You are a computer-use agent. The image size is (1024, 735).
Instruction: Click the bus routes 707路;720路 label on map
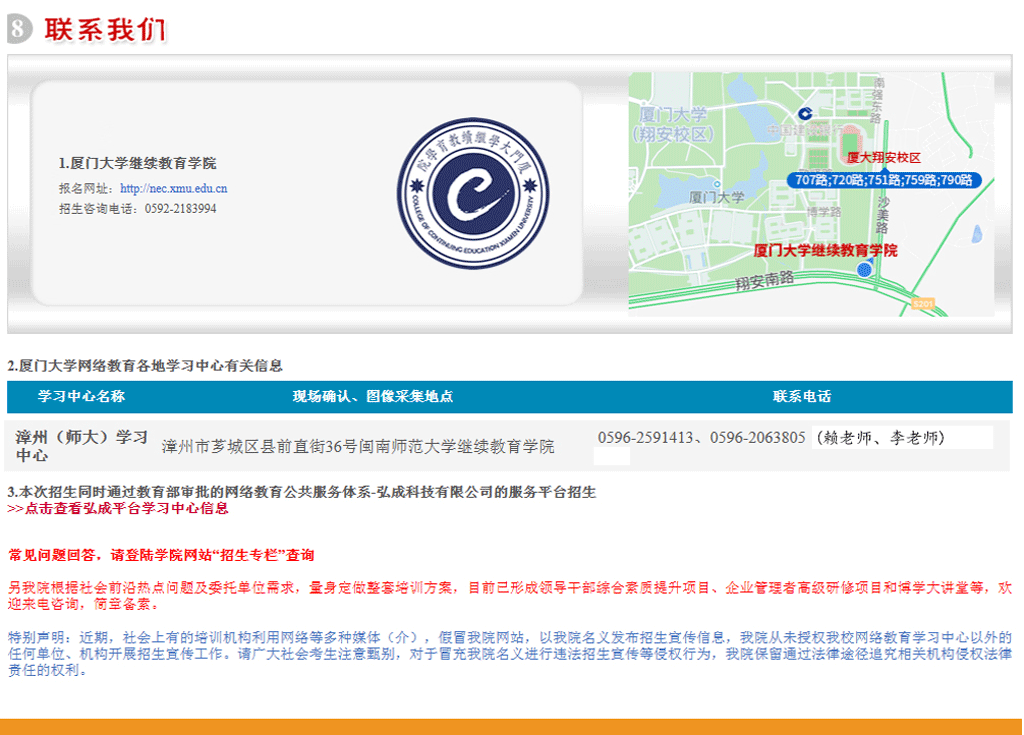point(884,180)
